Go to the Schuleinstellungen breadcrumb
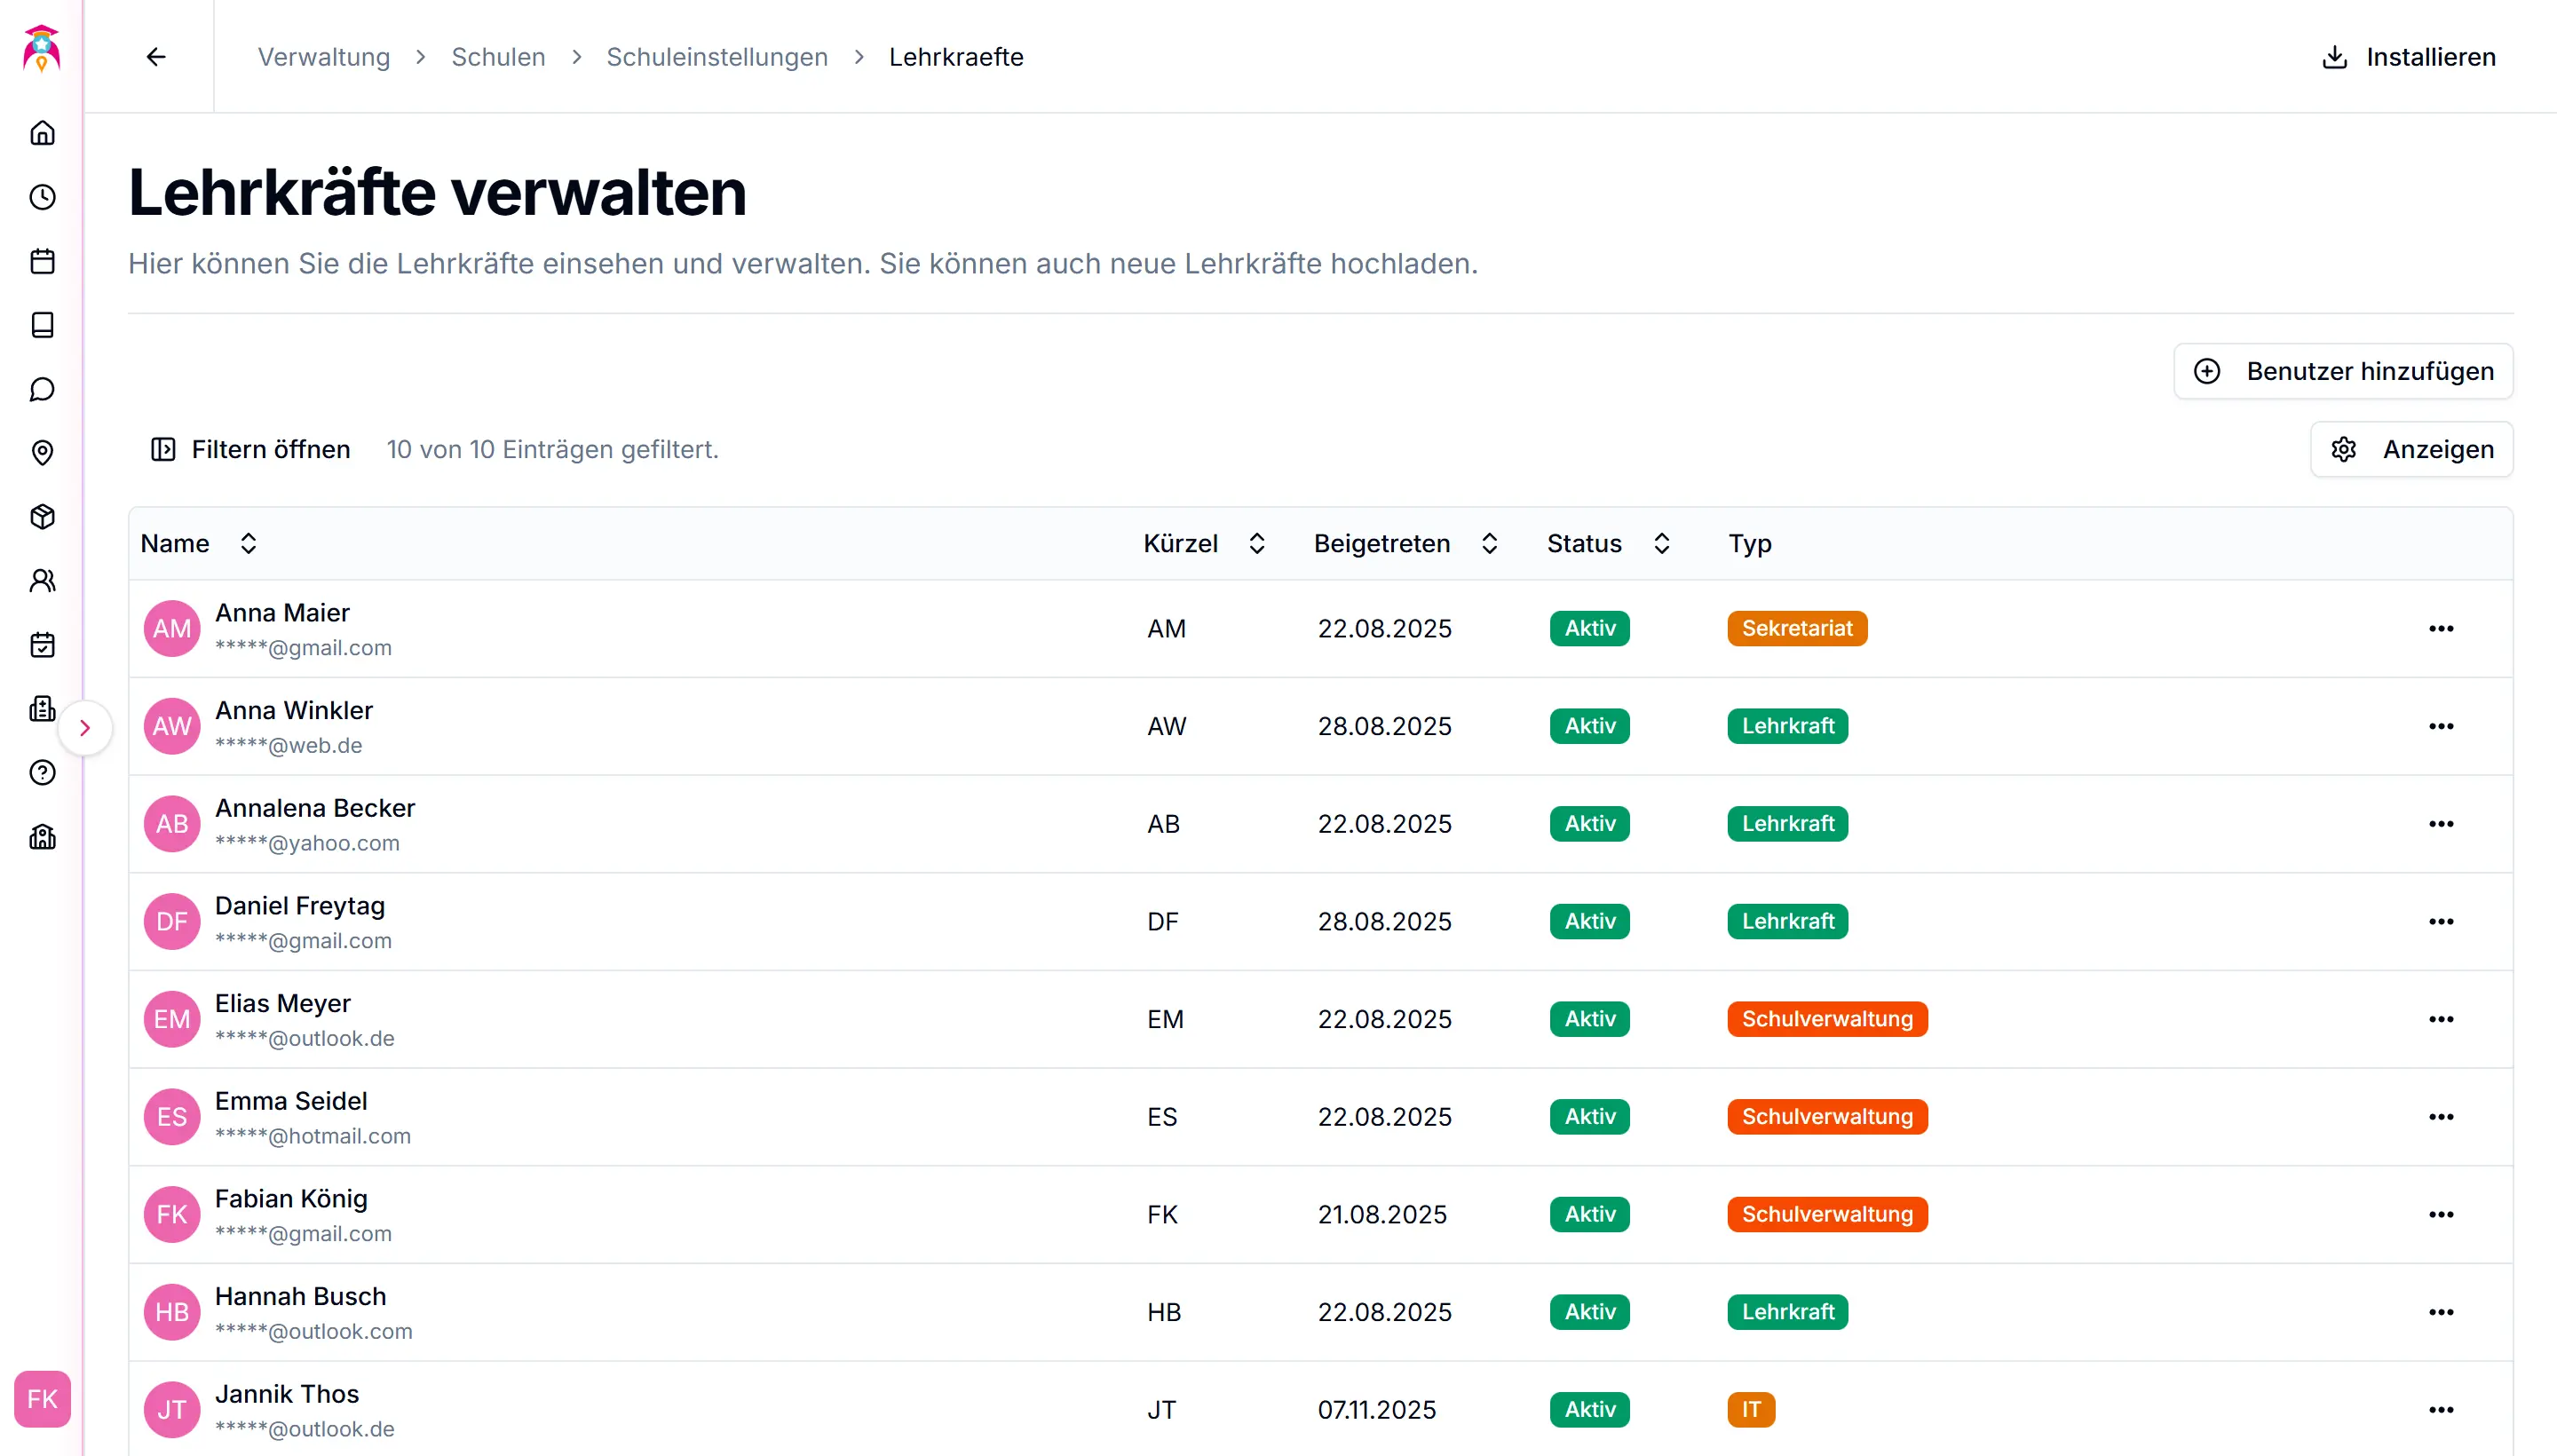 (x=717, y=57)
